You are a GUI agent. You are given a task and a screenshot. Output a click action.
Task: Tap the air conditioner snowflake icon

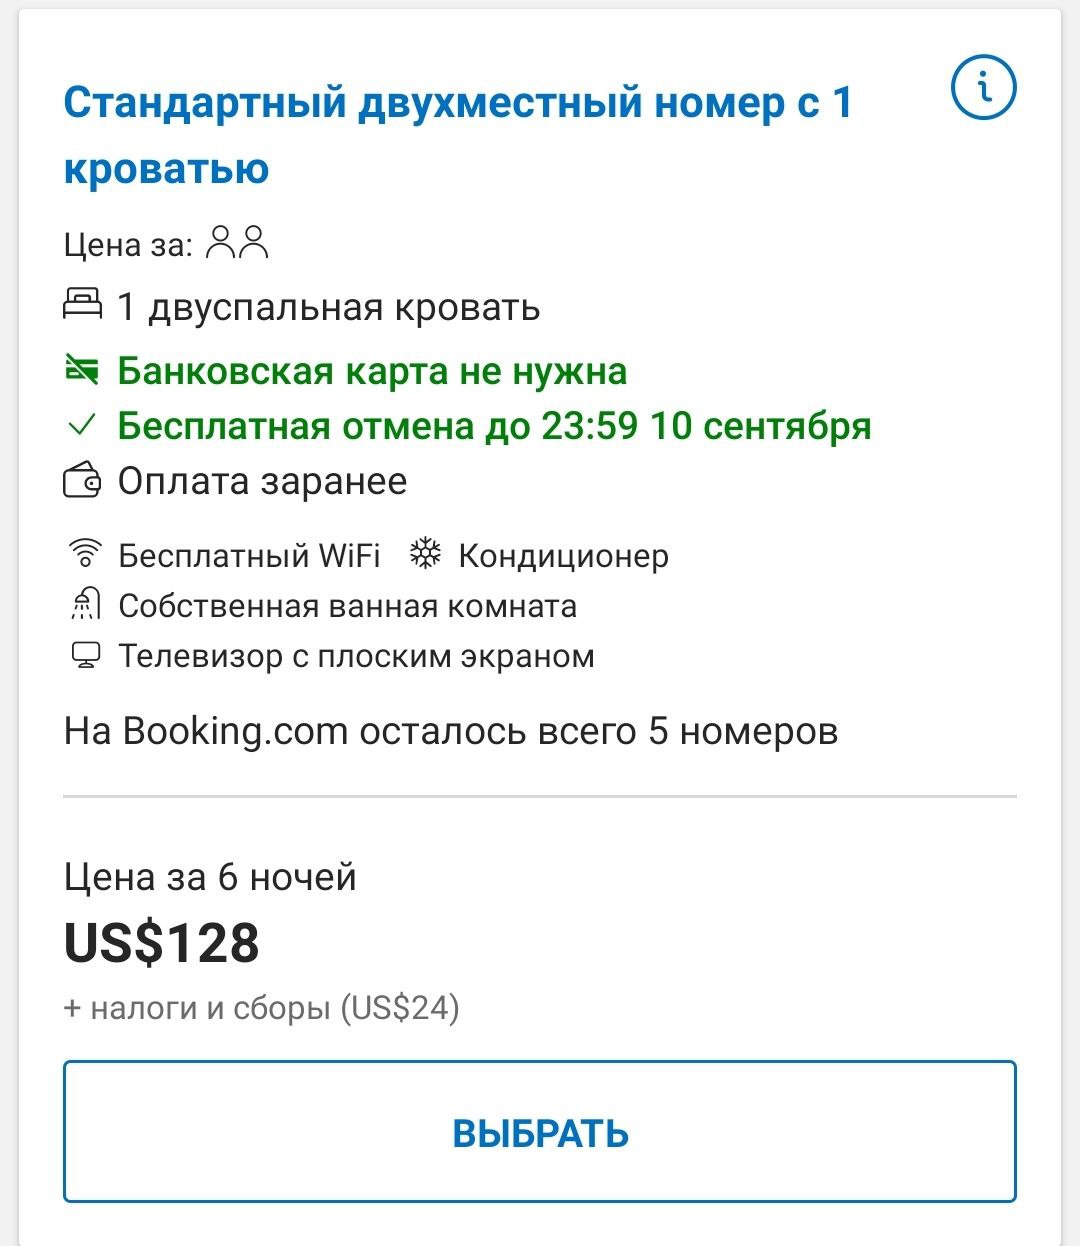(x=425, y=554)
